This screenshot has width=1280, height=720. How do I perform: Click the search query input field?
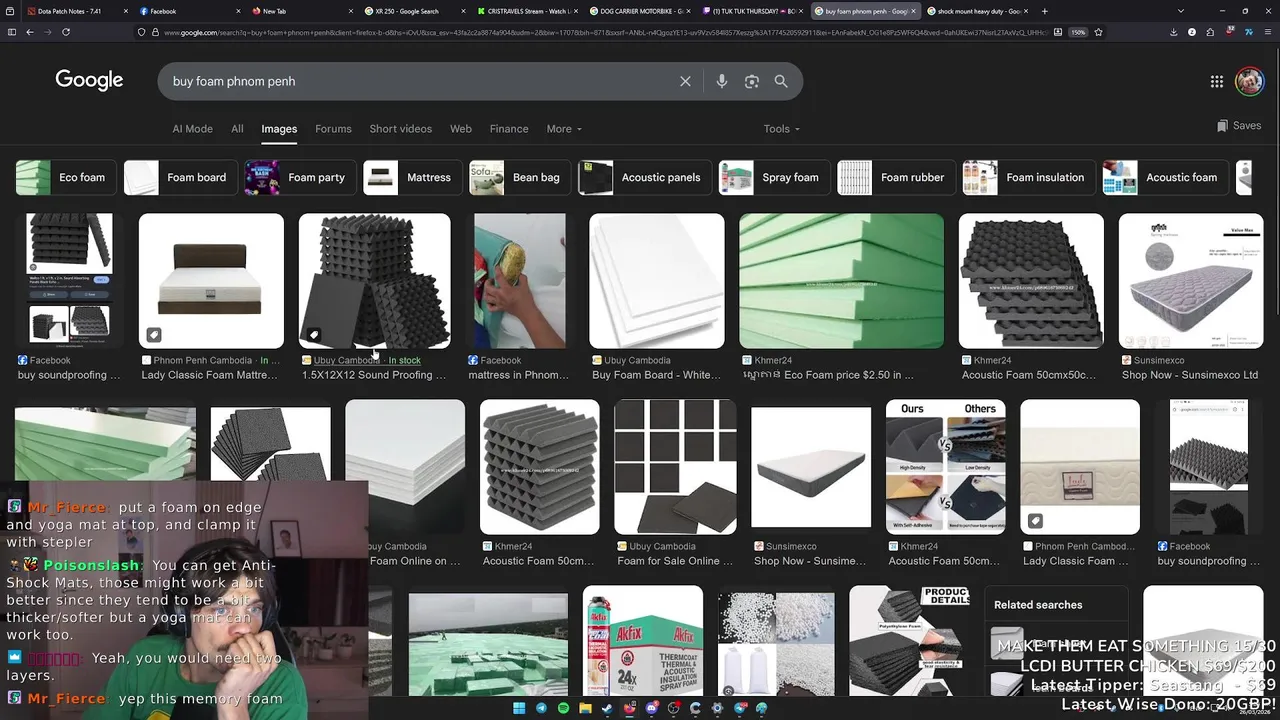[x=420, y=81]
